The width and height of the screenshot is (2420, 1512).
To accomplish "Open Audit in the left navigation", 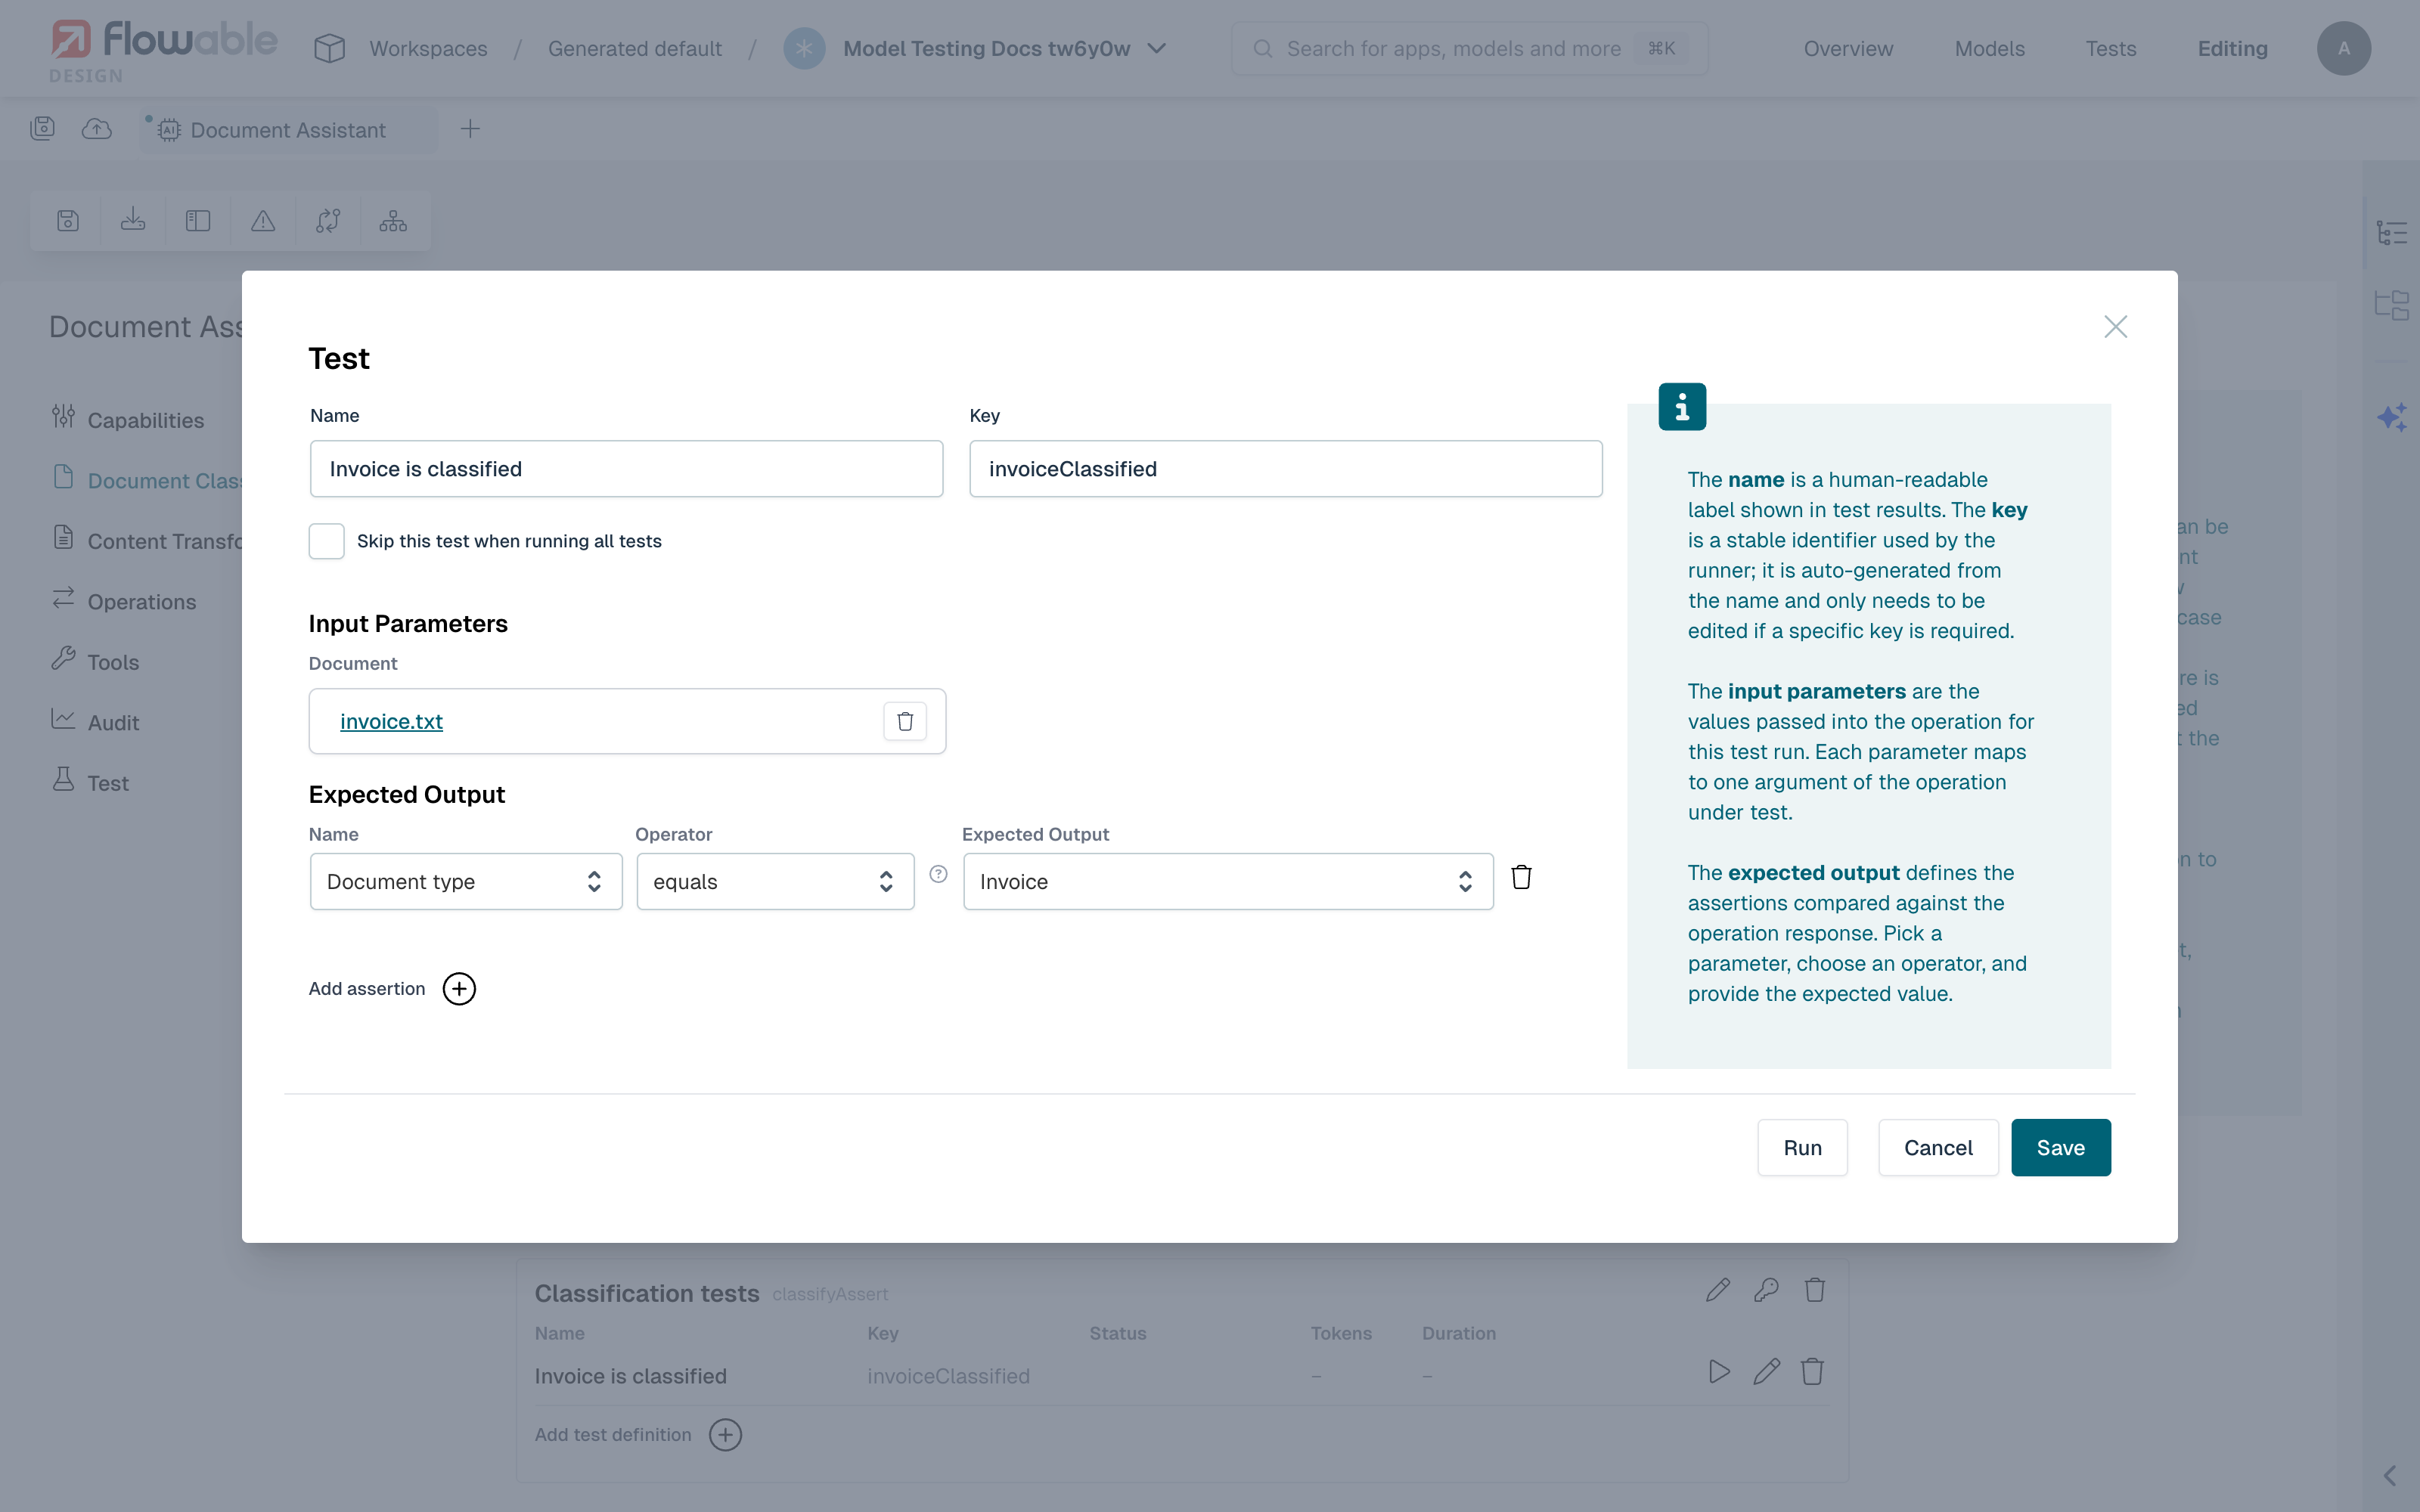I will pyautogui.click(x=95, y=722).
